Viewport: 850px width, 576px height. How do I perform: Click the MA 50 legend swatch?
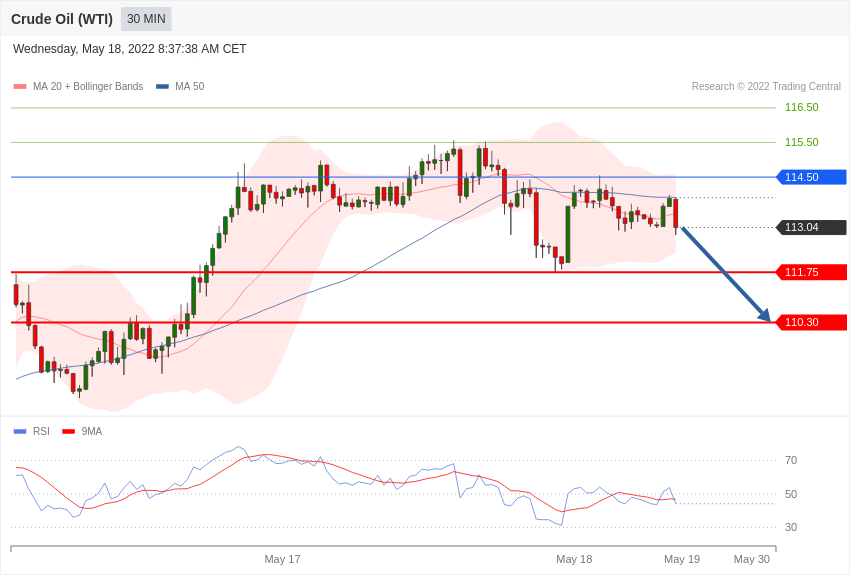[x=162, y=86]
